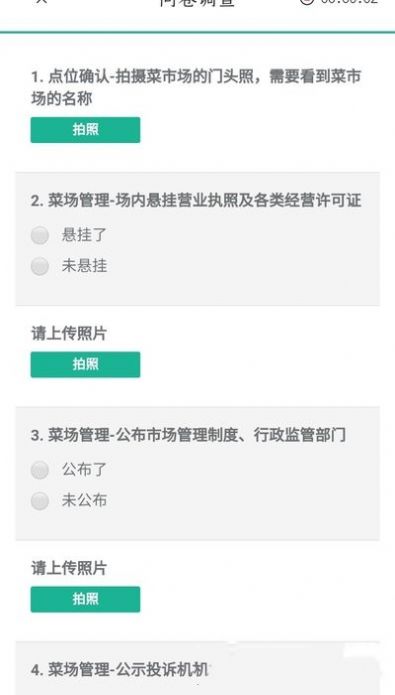Tap 拍照 button below question 3 upload prompt
The image size is (395, 695).
pos(85,599)
